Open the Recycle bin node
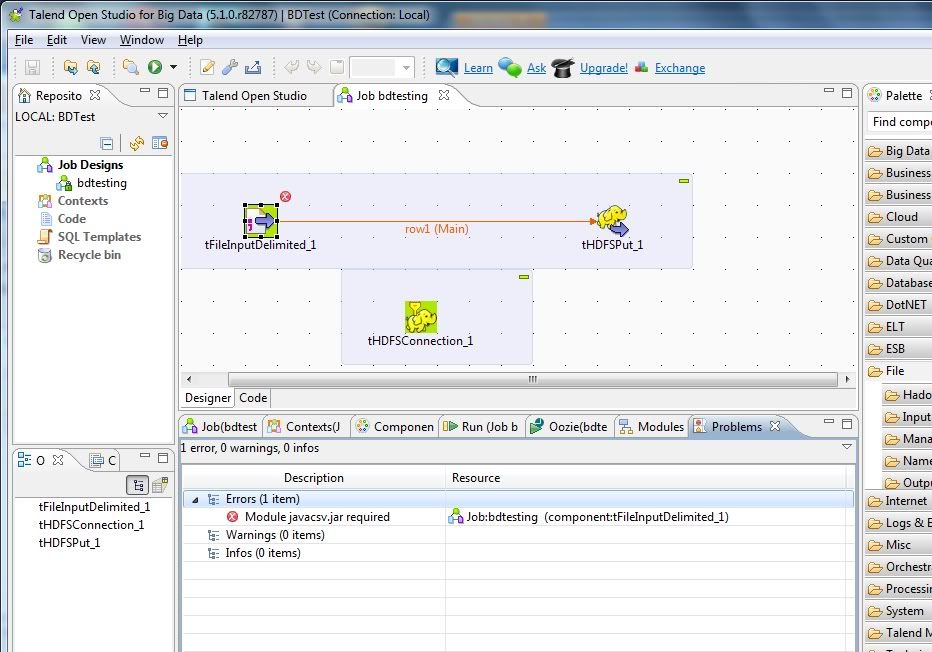Image resolution: width=932 pixels, height=652 pixels. tap(89, 255)
